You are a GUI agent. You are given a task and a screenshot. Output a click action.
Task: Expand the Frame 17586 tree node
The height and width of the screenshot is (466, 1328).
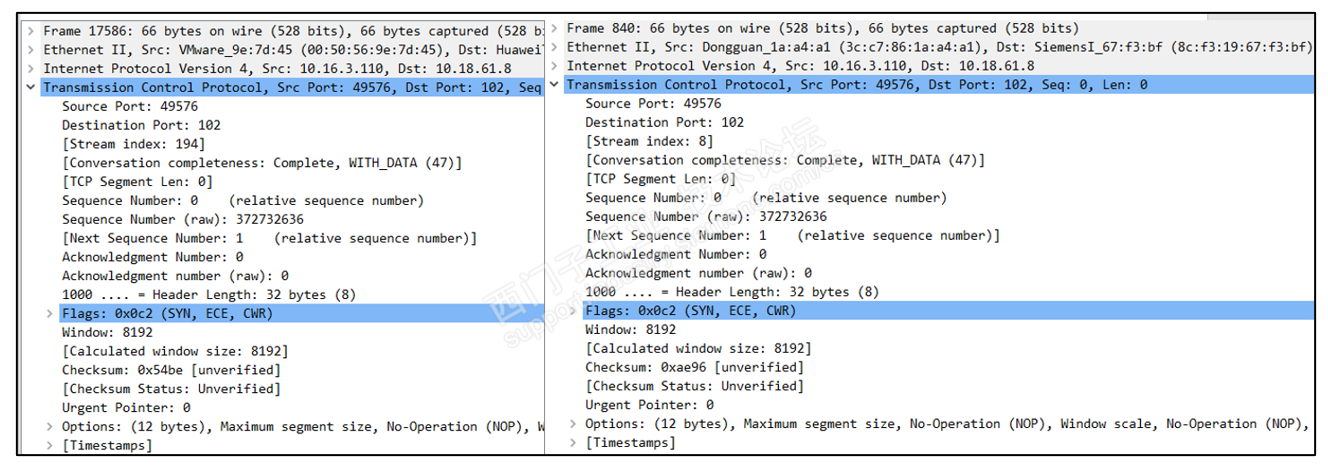(x=34, y=32)
